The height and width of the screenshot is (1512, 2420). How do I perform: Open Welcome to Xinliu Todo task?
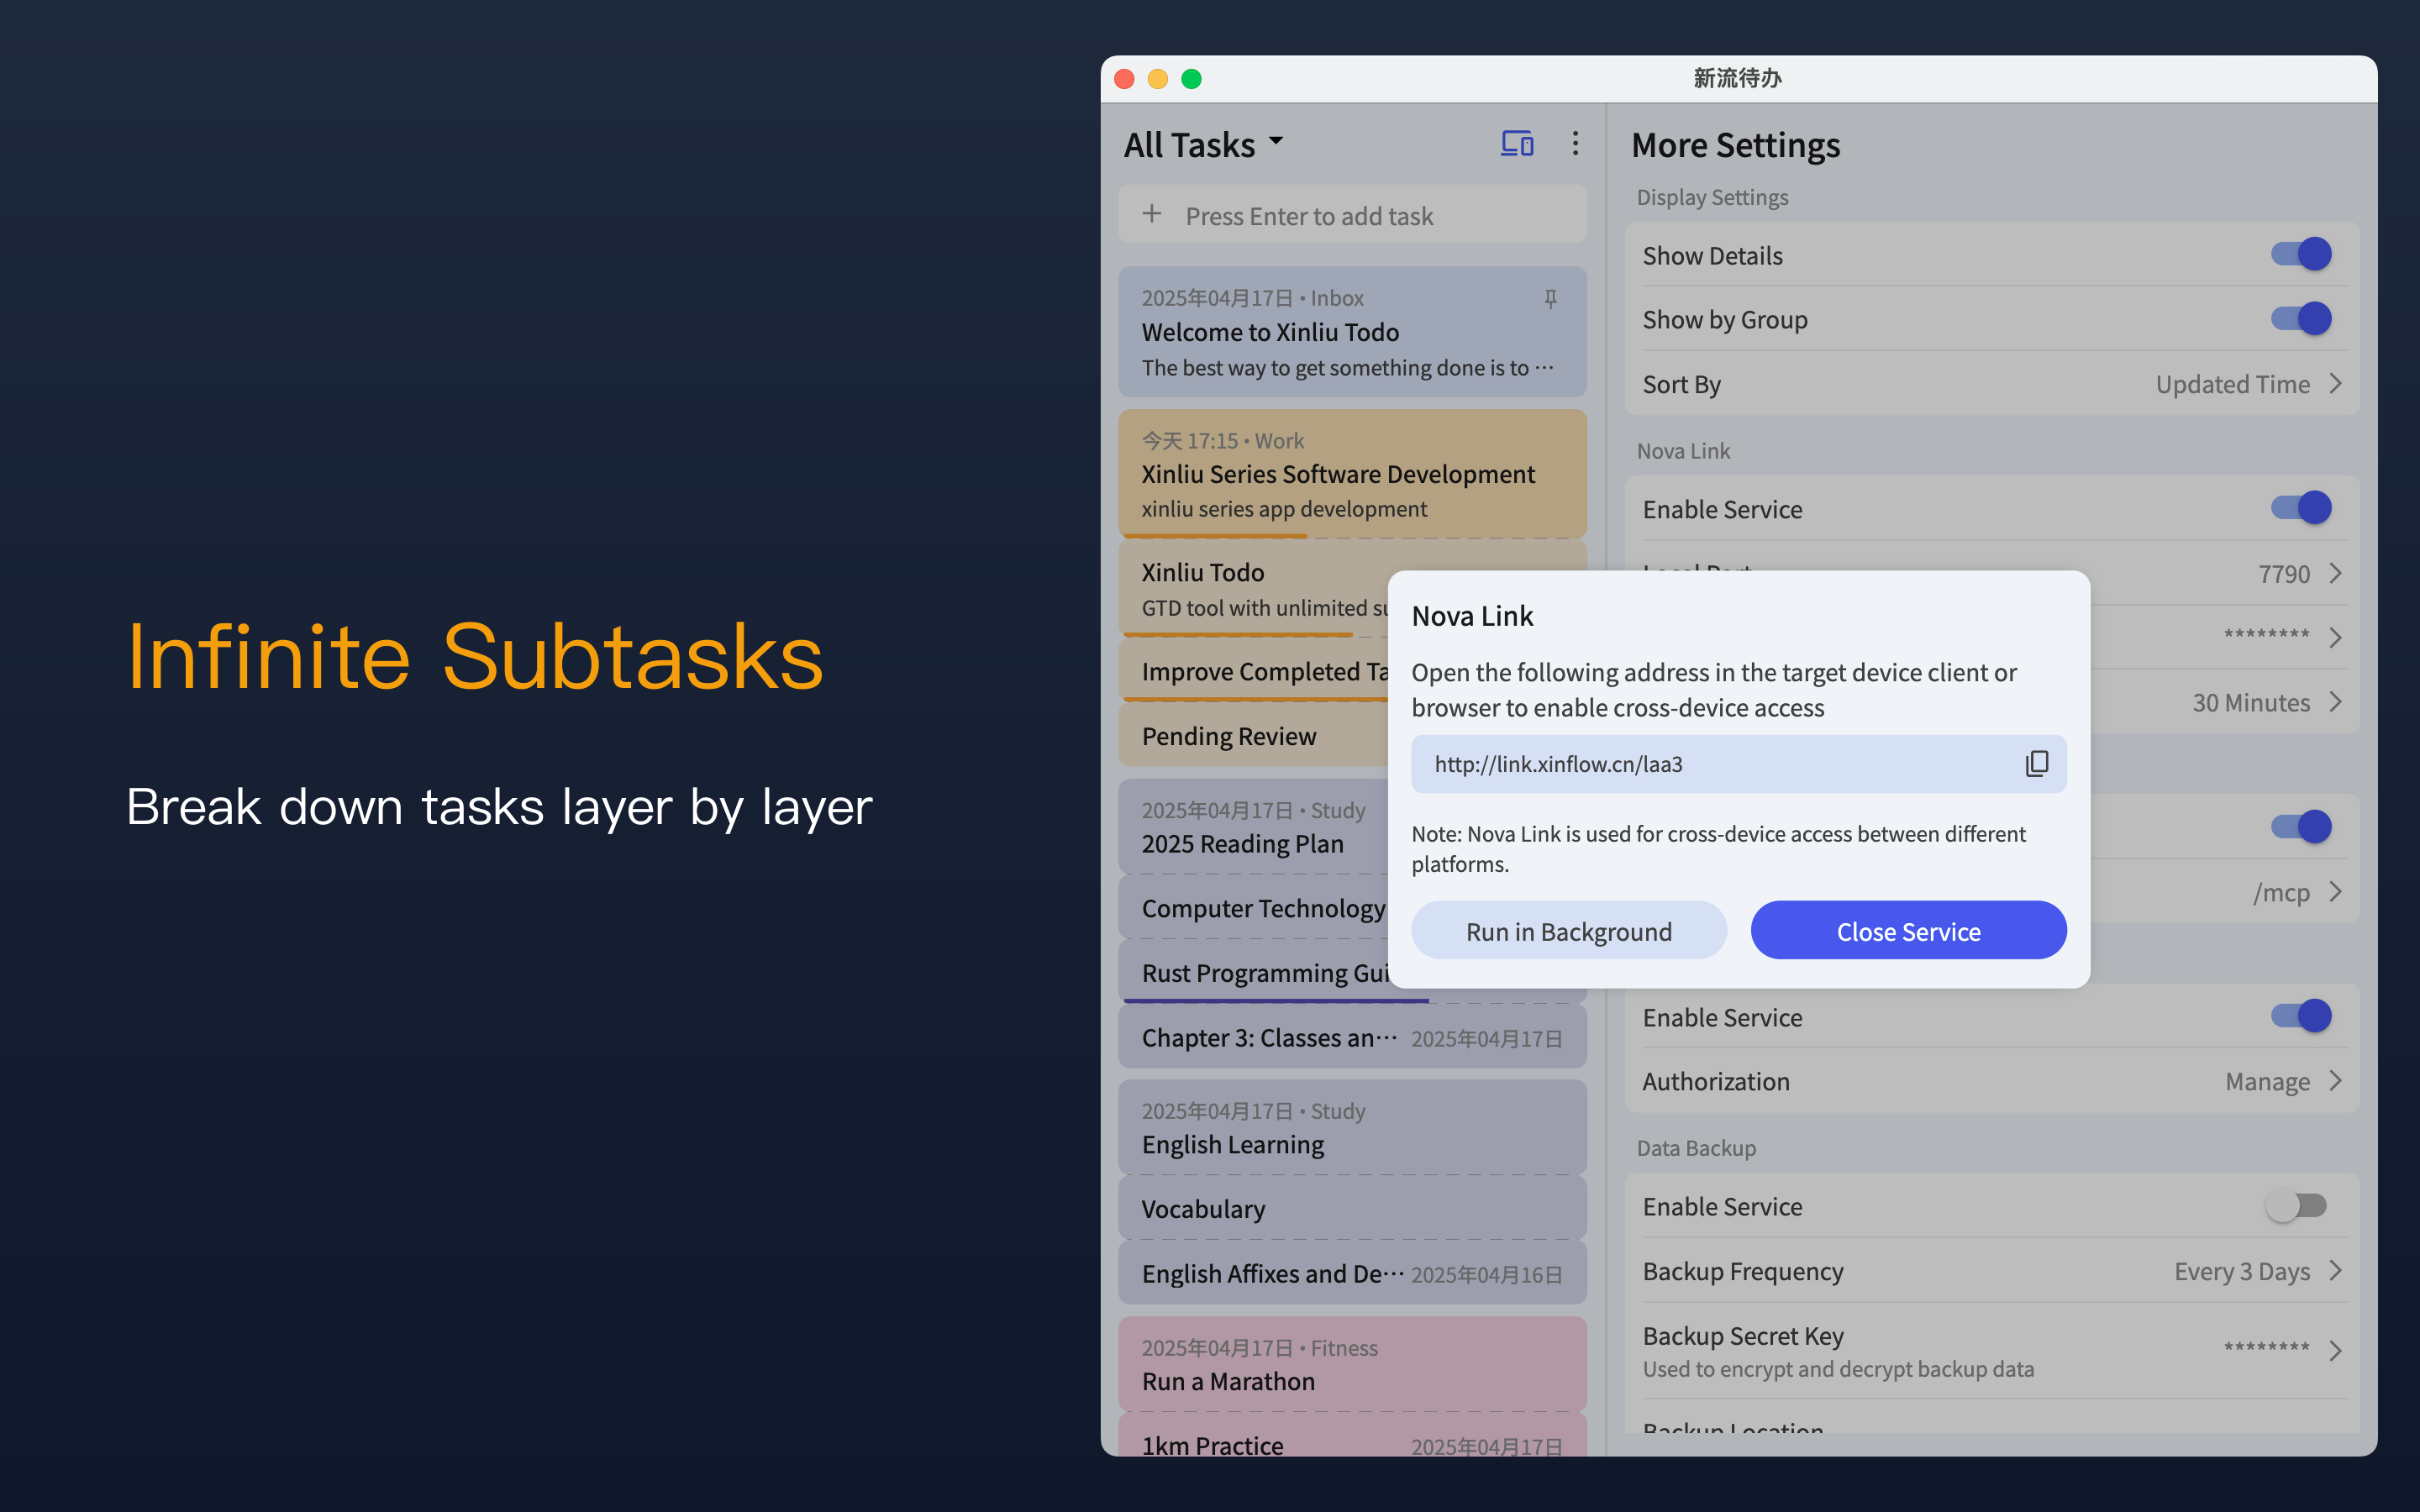1352,332
